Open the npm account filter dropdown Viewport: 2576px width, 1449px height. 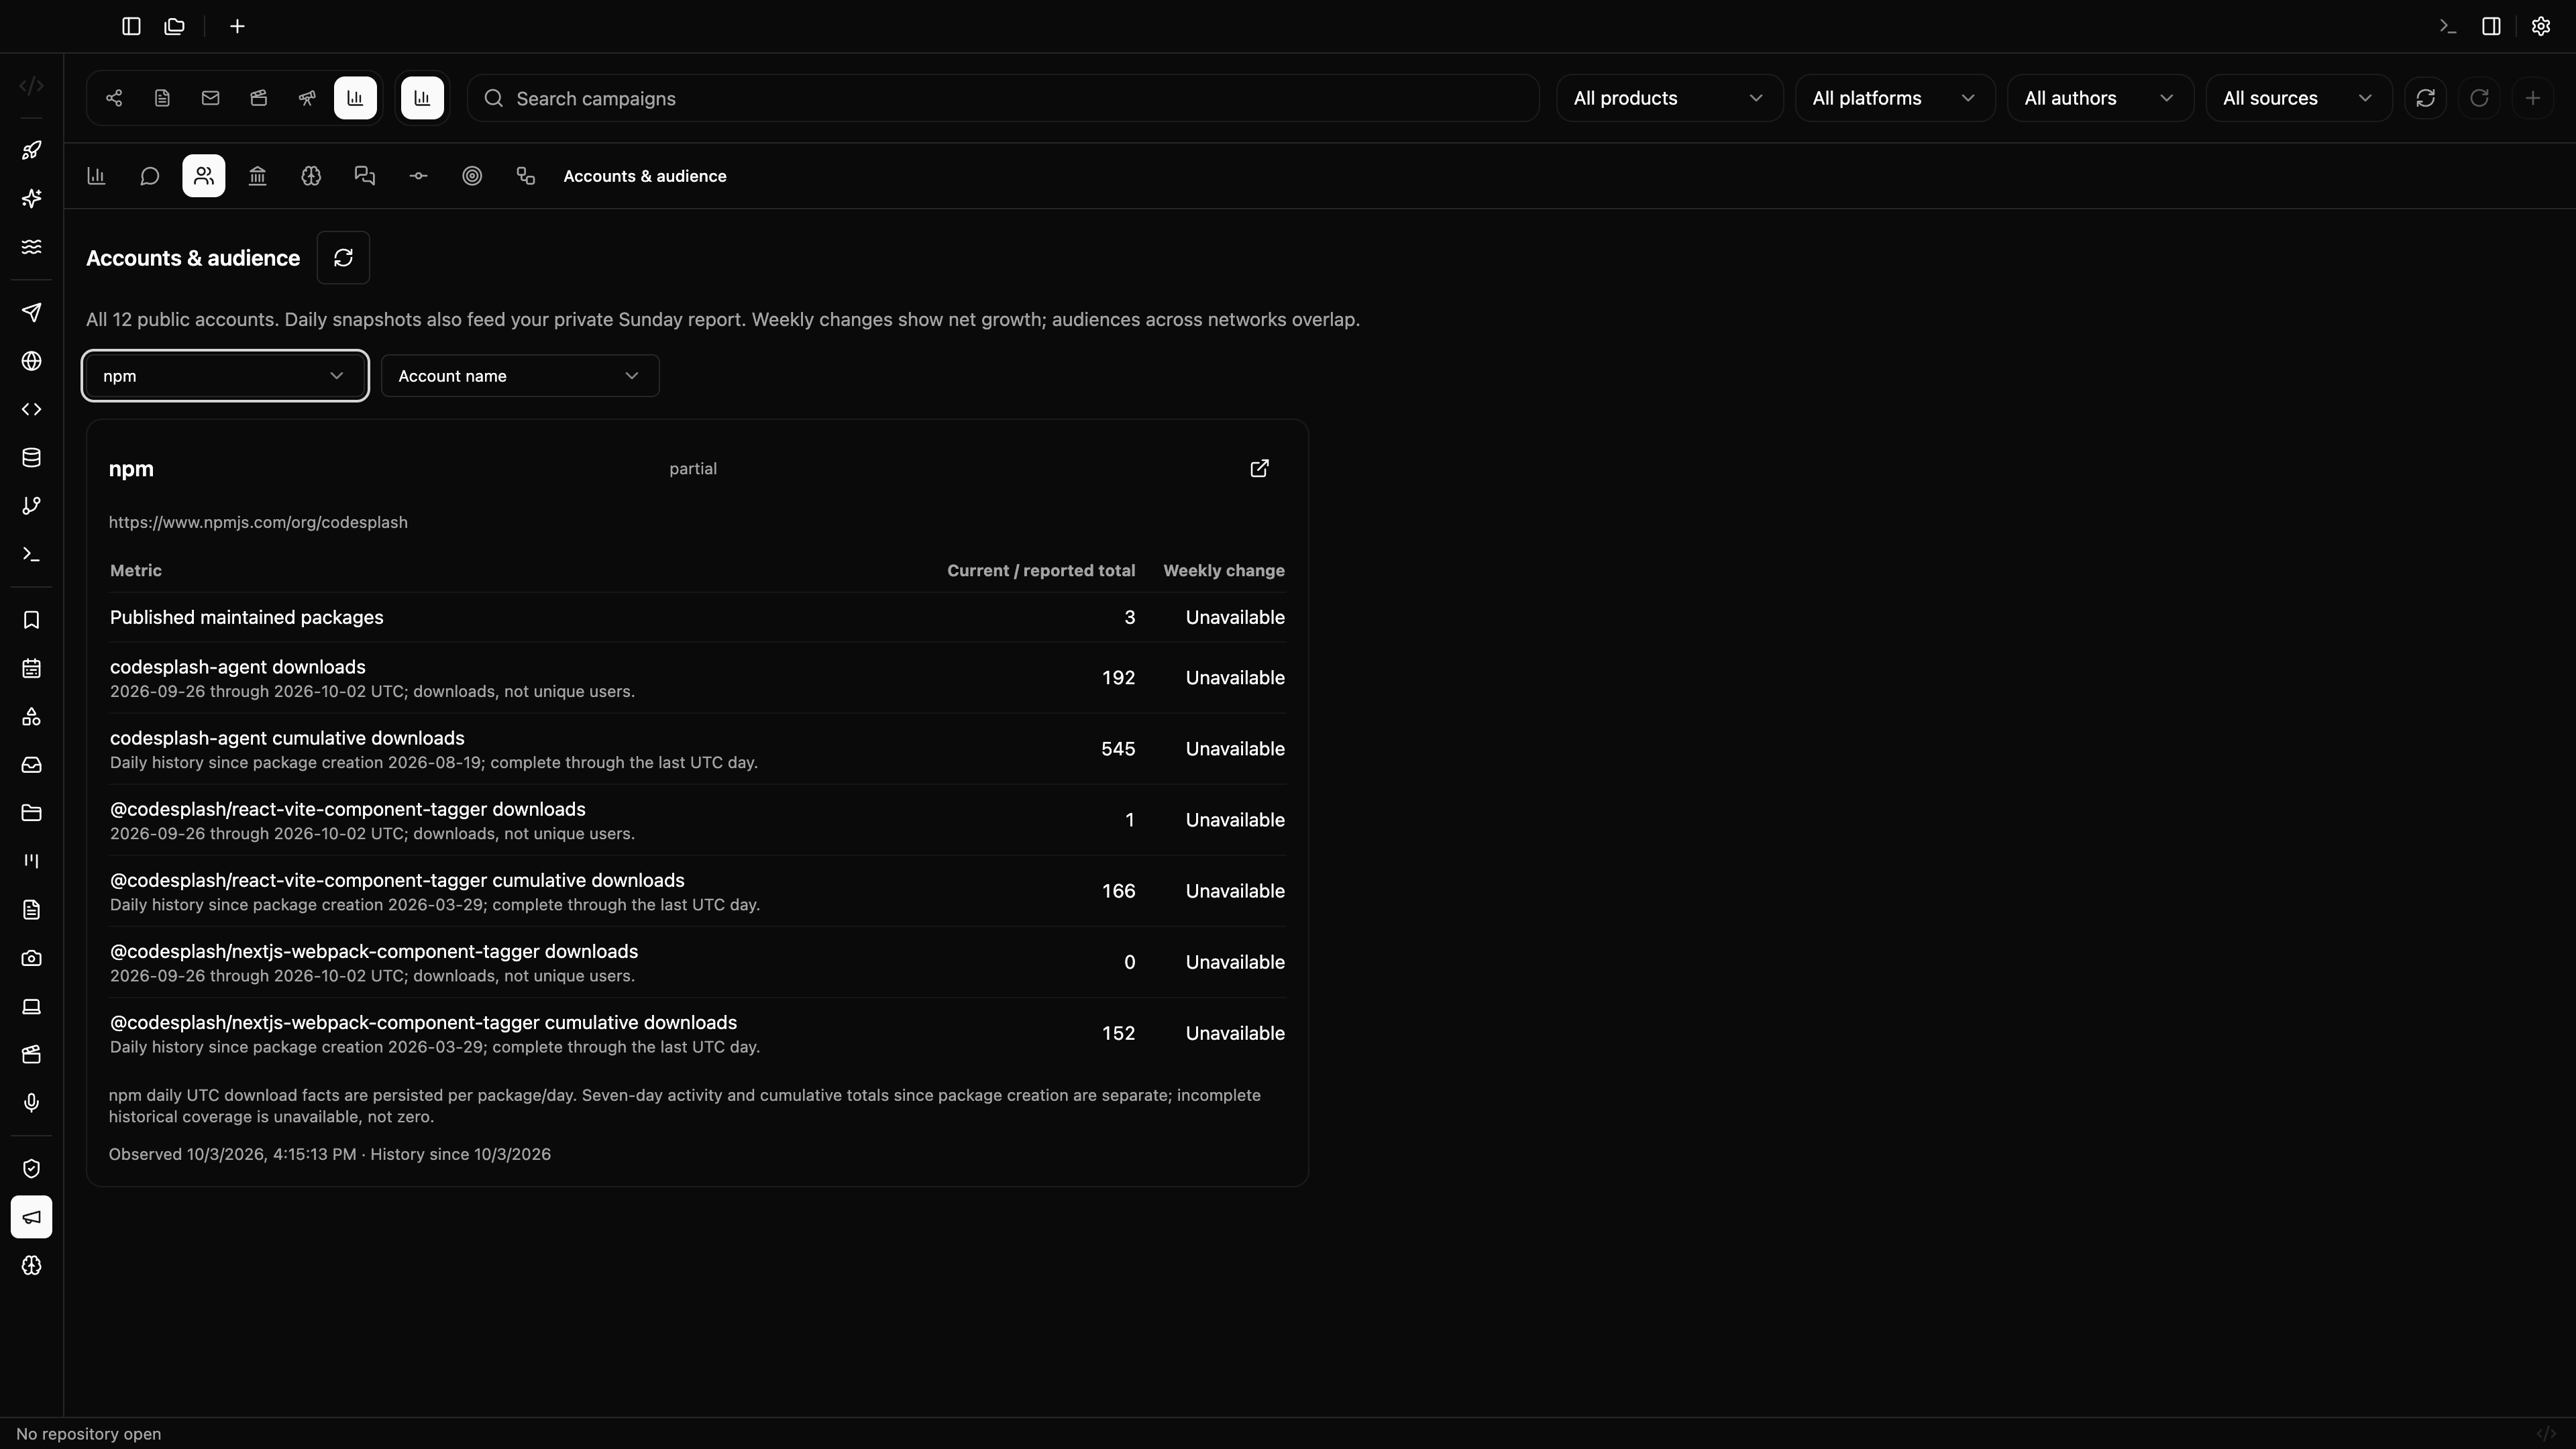[x=225, y=376]
